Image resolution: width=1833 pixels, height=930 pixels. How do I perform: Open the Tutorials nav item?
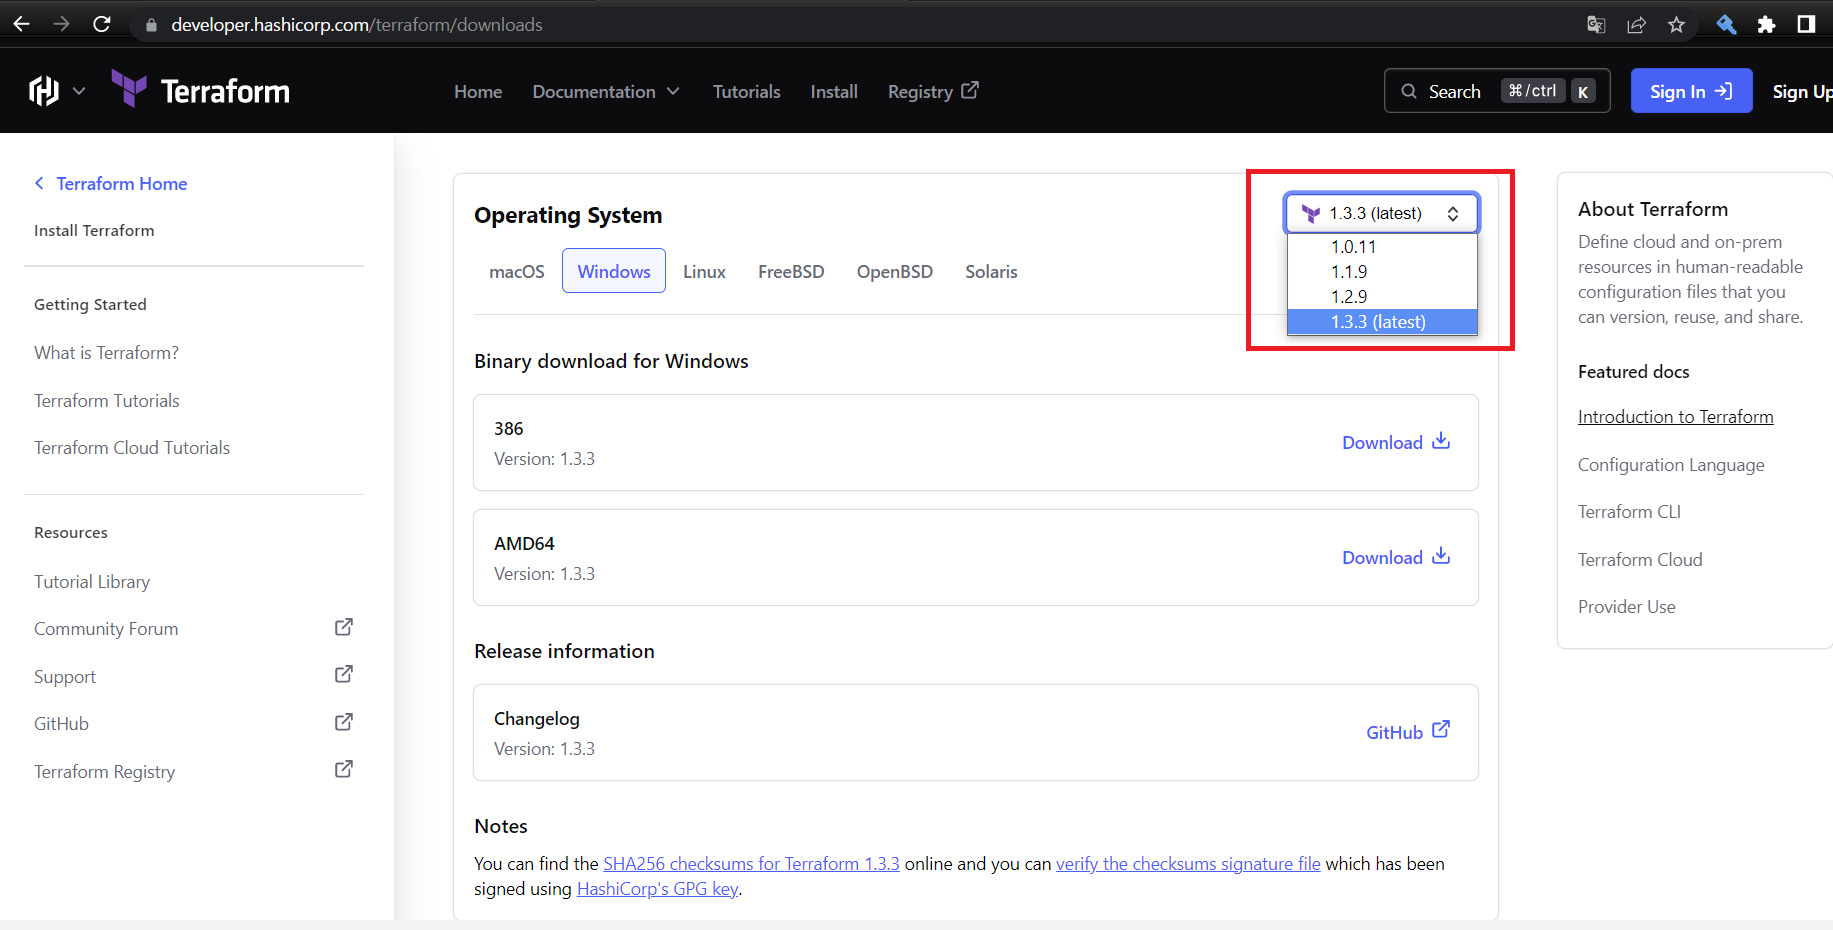point(746,91)
